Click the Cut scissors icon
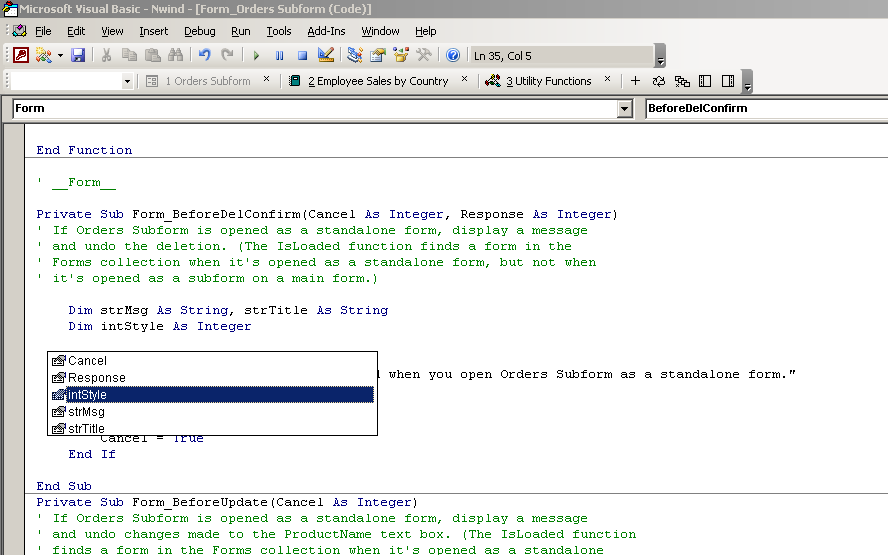 click(106, 55)
